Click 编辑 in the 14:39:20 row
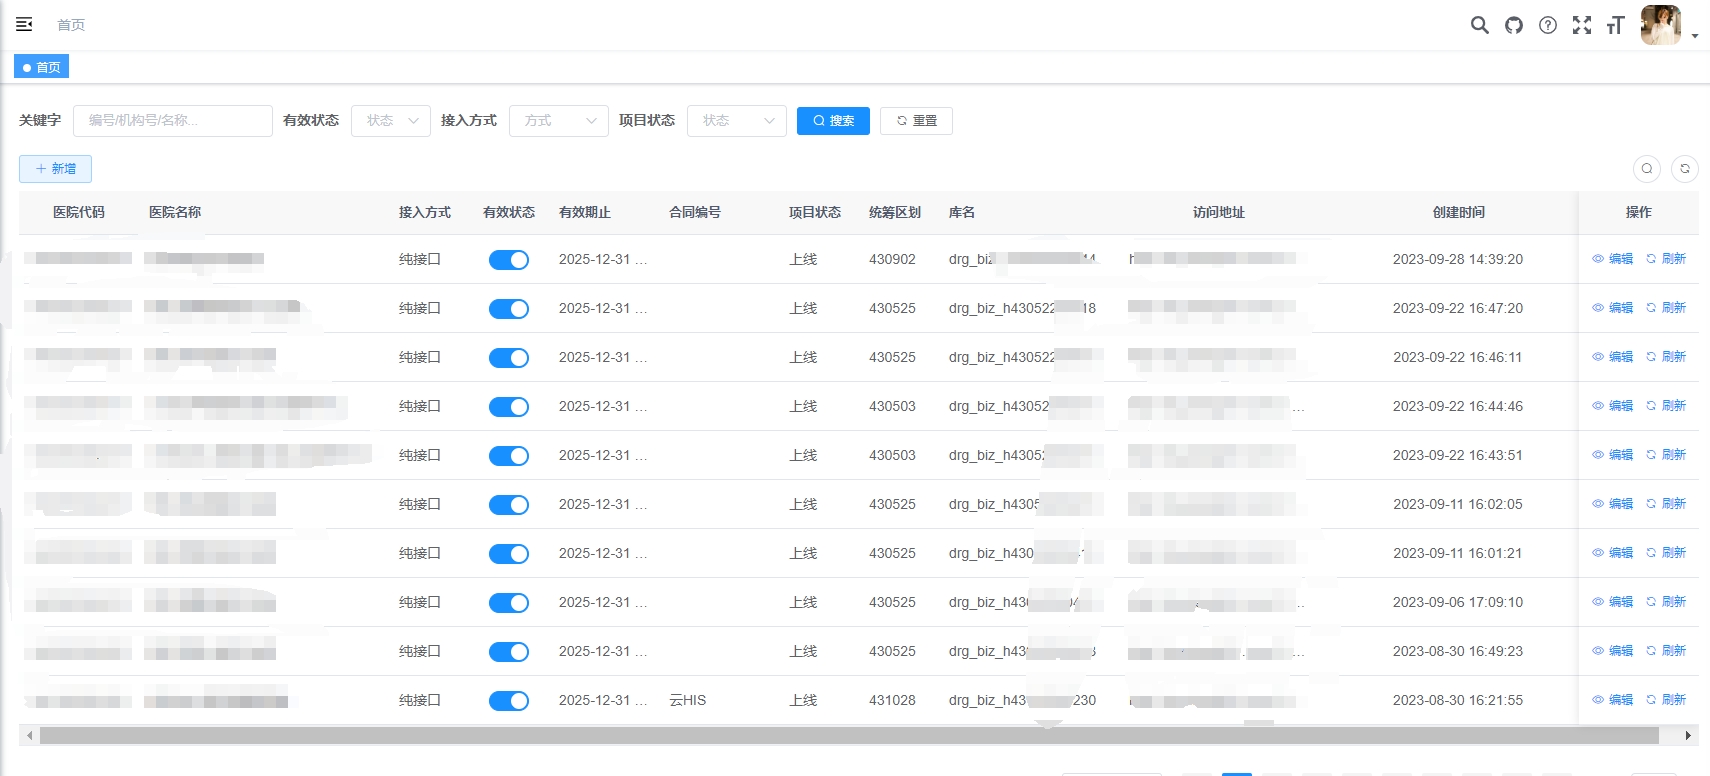Screen dimensions: 1710x776 1613,259
